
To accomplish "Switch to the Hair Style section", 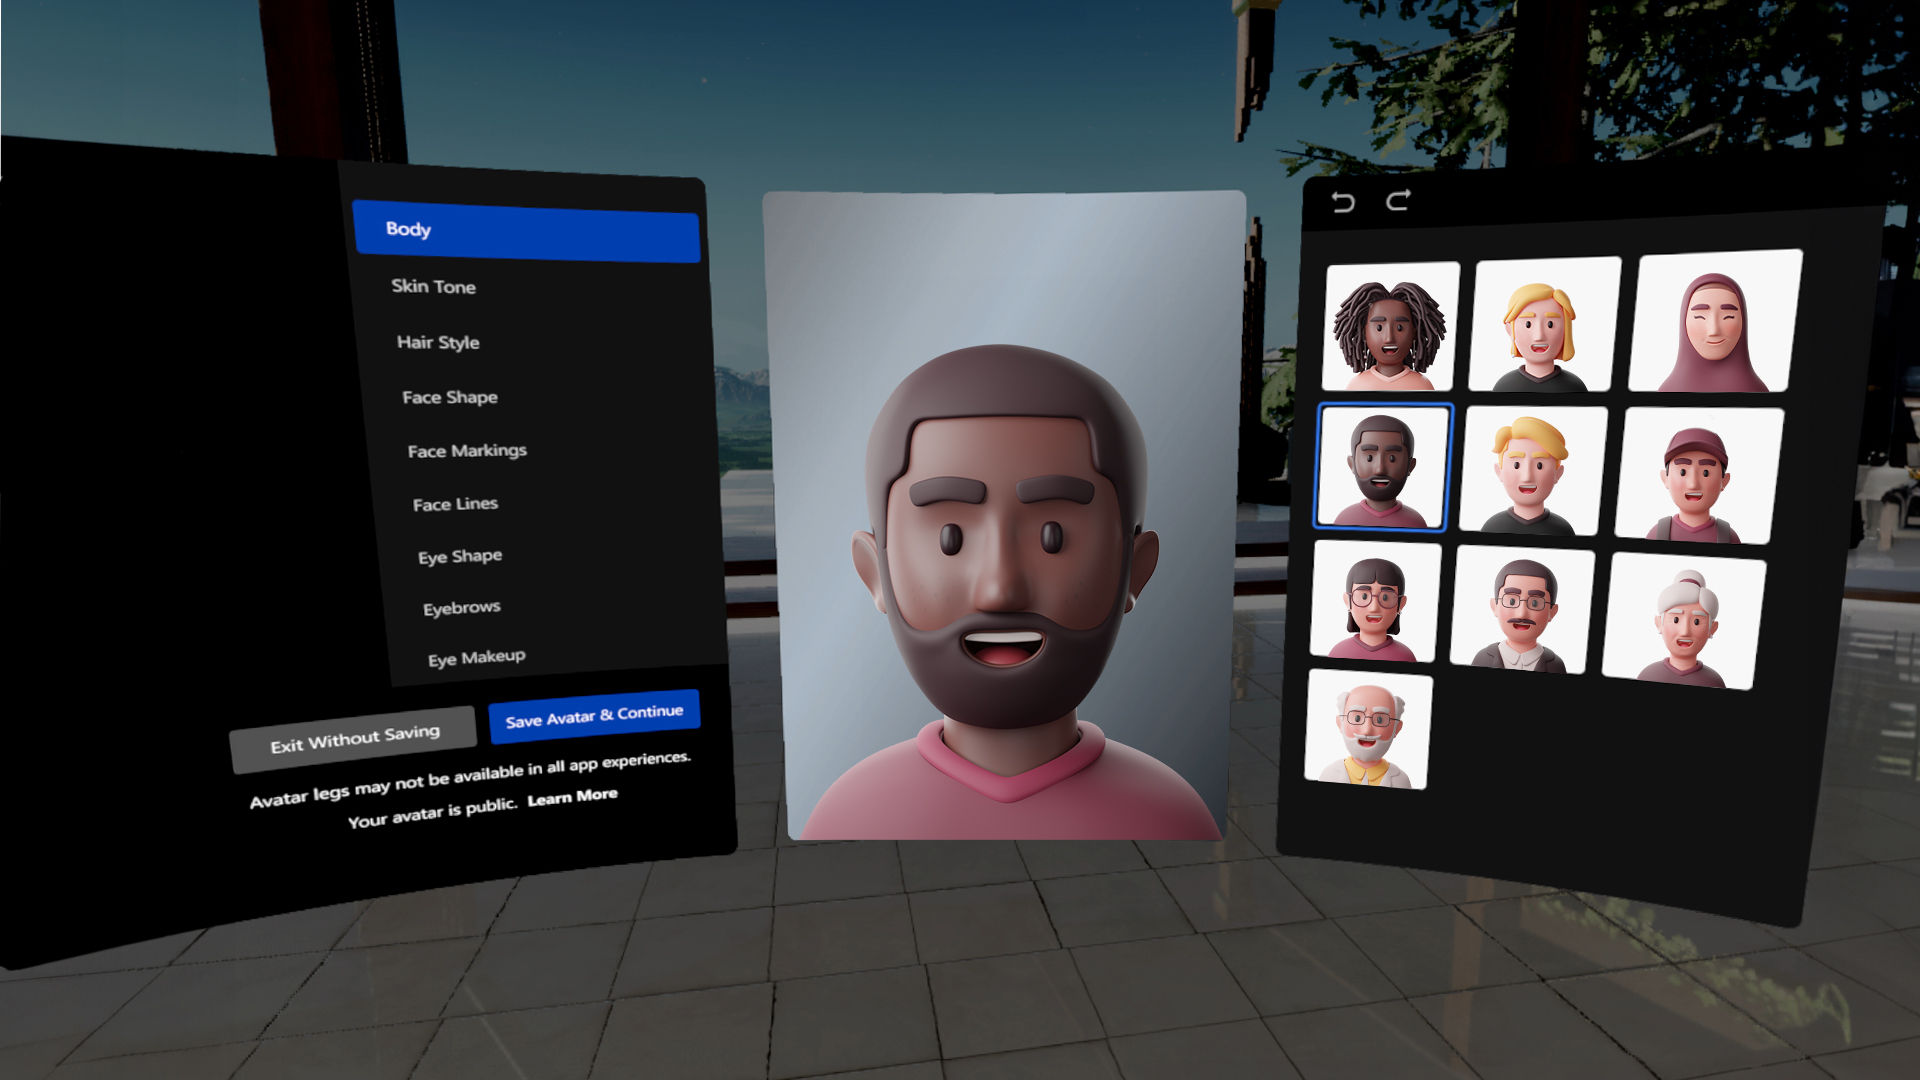I will click(437, 342).
